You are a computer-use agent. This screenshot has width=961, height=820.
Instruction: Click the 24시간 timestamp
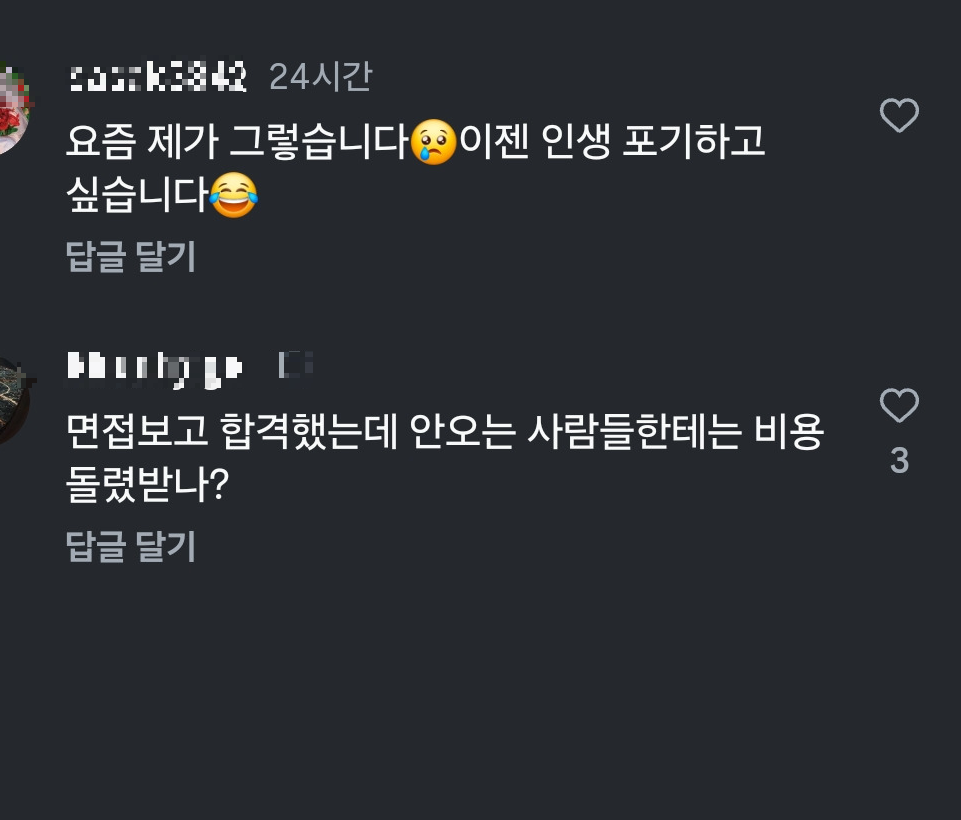[x=320, y=77]
